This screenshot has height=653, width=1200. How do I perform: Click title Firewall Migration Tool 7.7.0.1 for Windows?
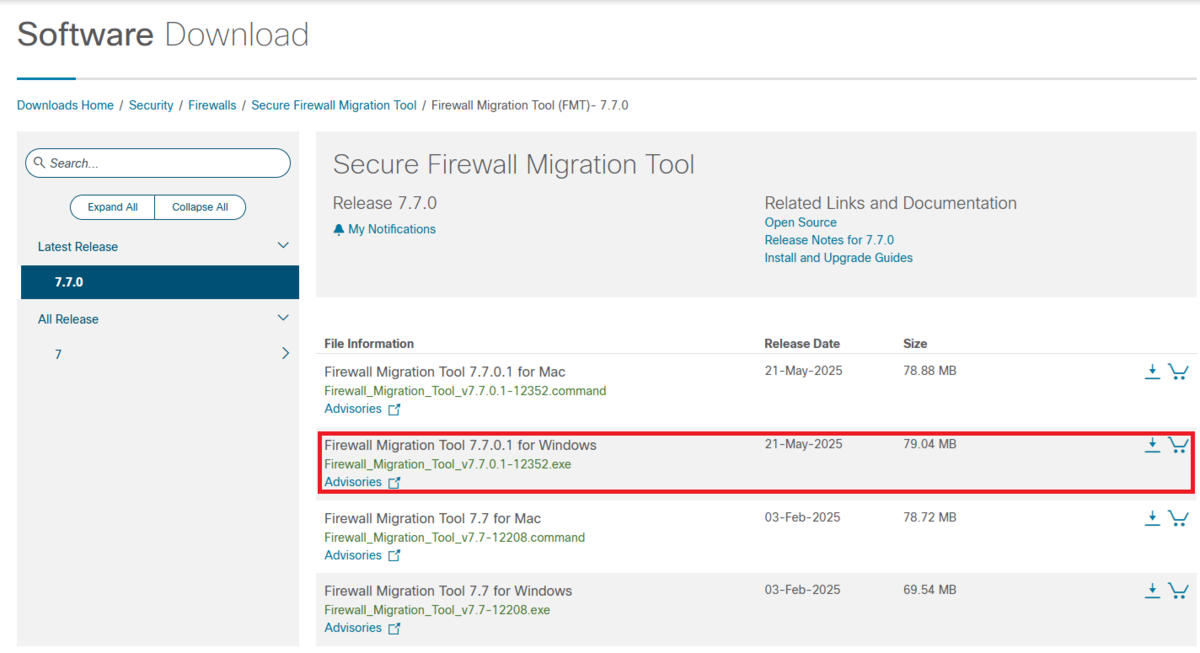click(460, 445)
